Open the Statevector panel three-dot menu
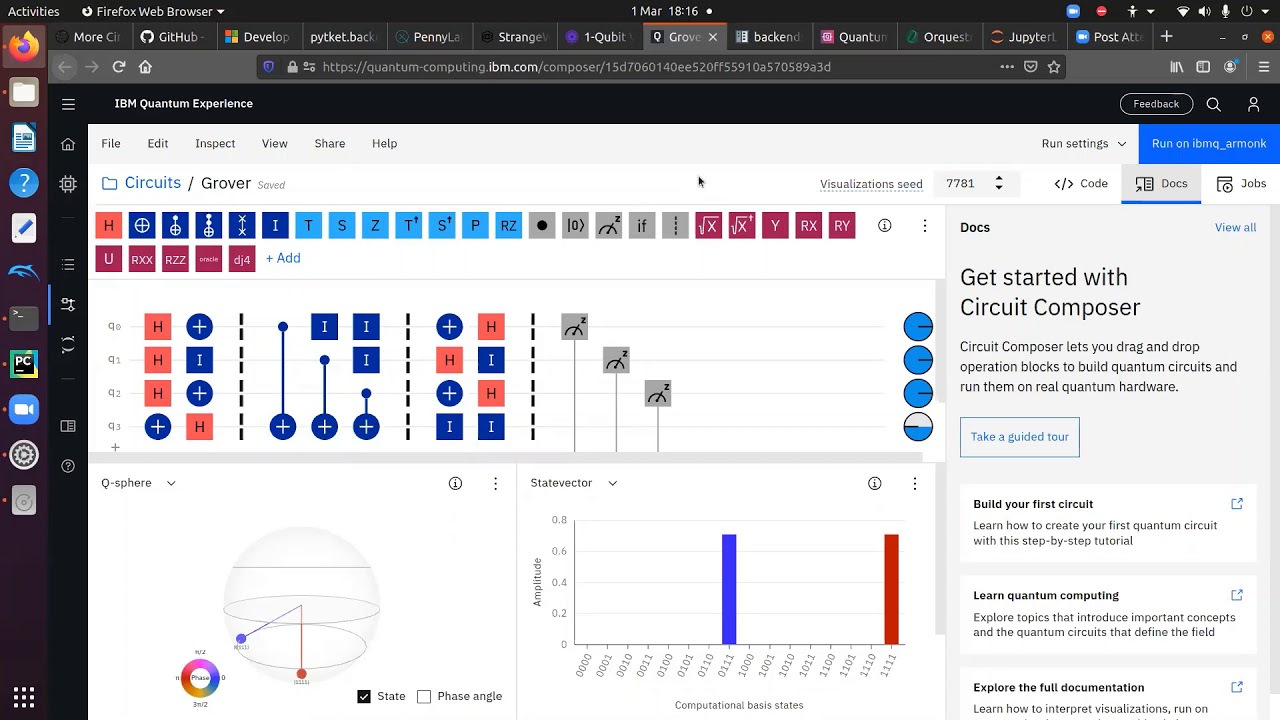This screenshot has height=720, width=1280. click(x=914, y=483)
